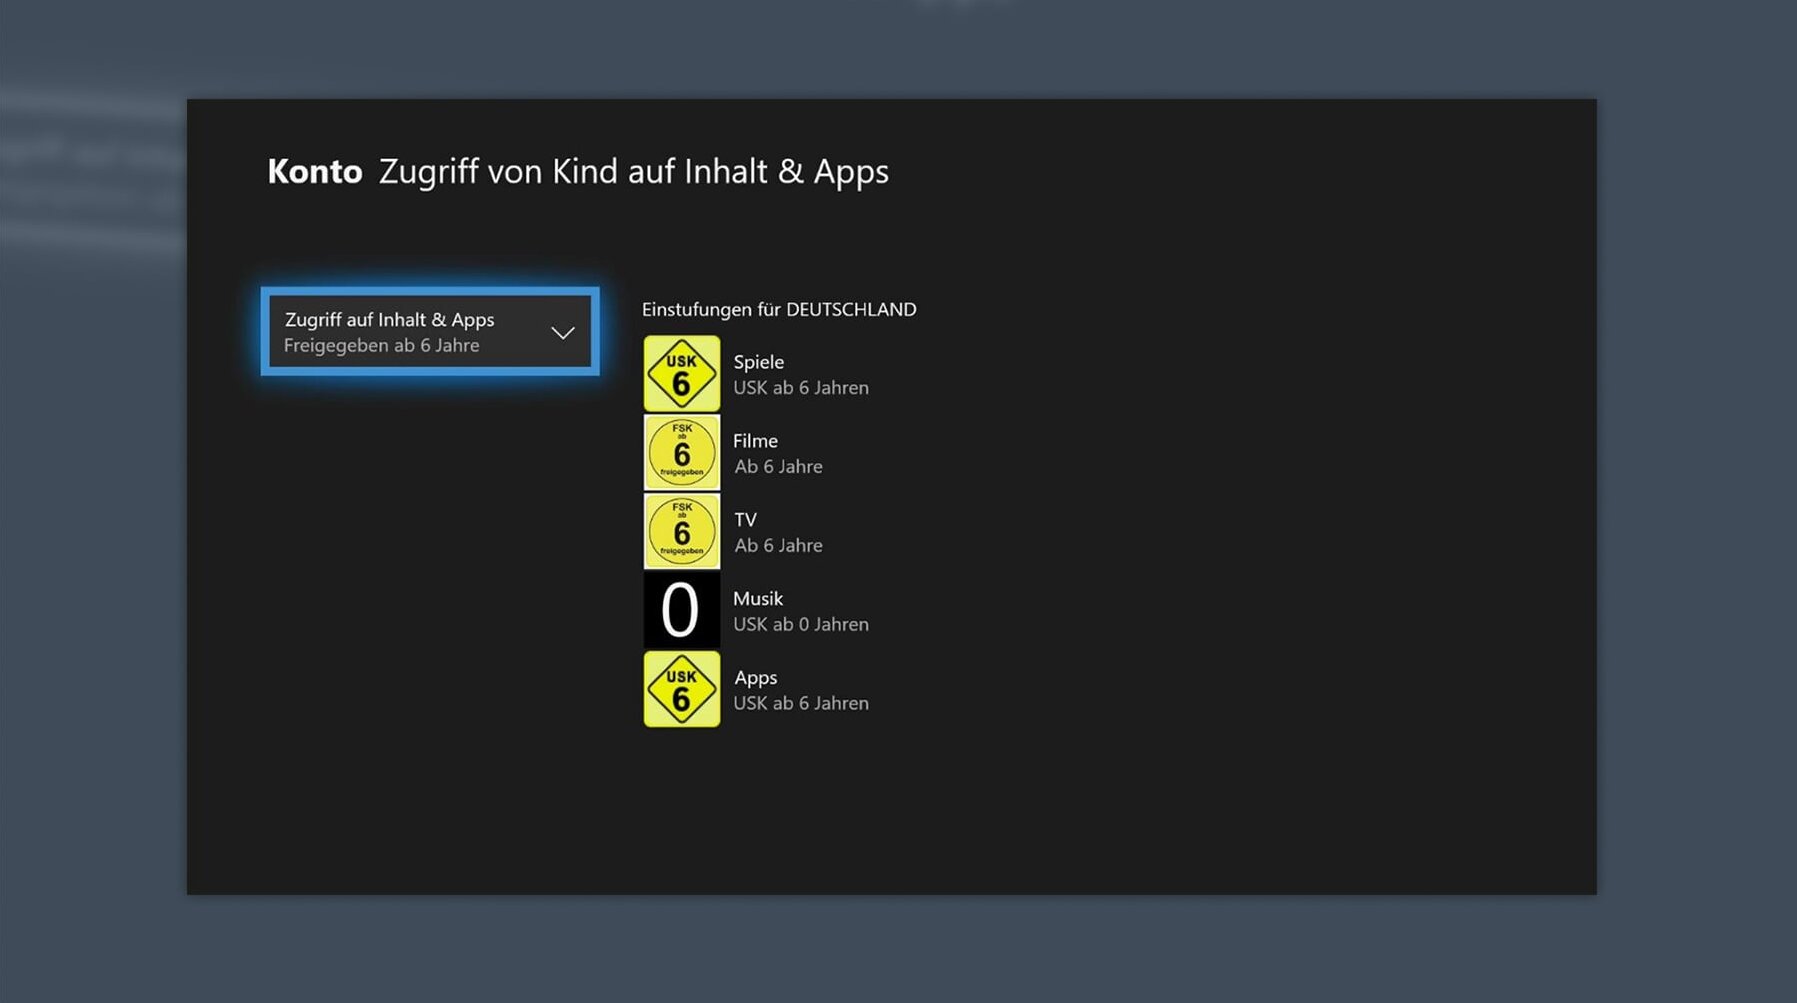Click the FSK 6 icon beside Filme
This screenshot has height=1003, width=1797.
click(x=681, y=453)
